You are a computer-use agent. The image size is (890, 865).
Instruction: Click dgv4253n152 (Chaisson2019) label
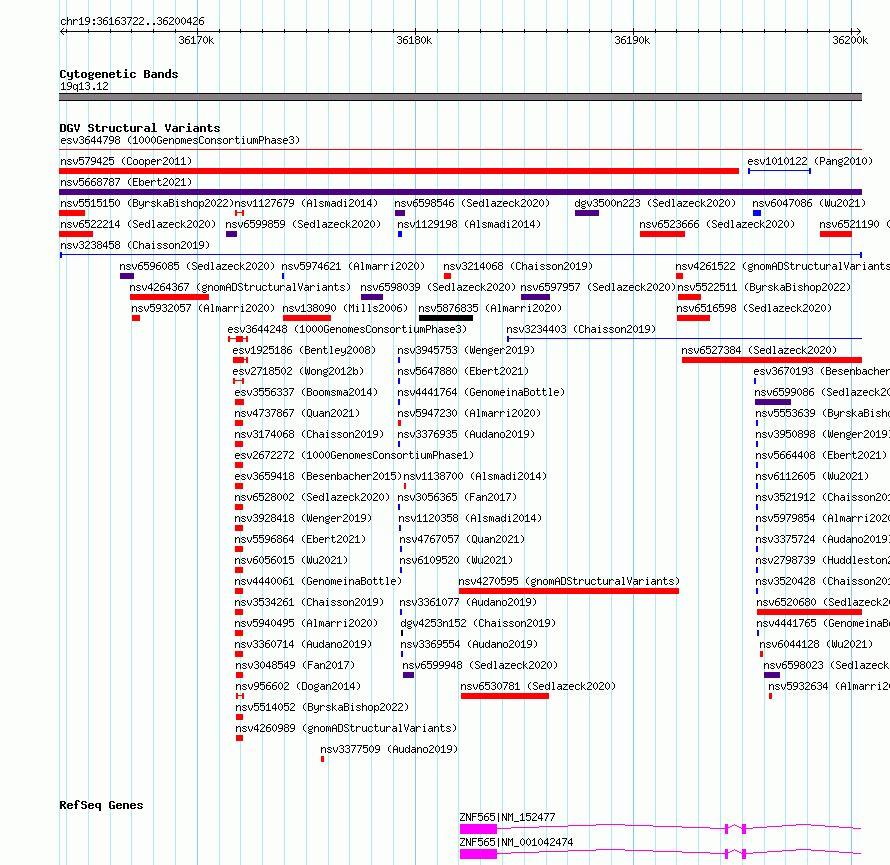tap(478, 623)
